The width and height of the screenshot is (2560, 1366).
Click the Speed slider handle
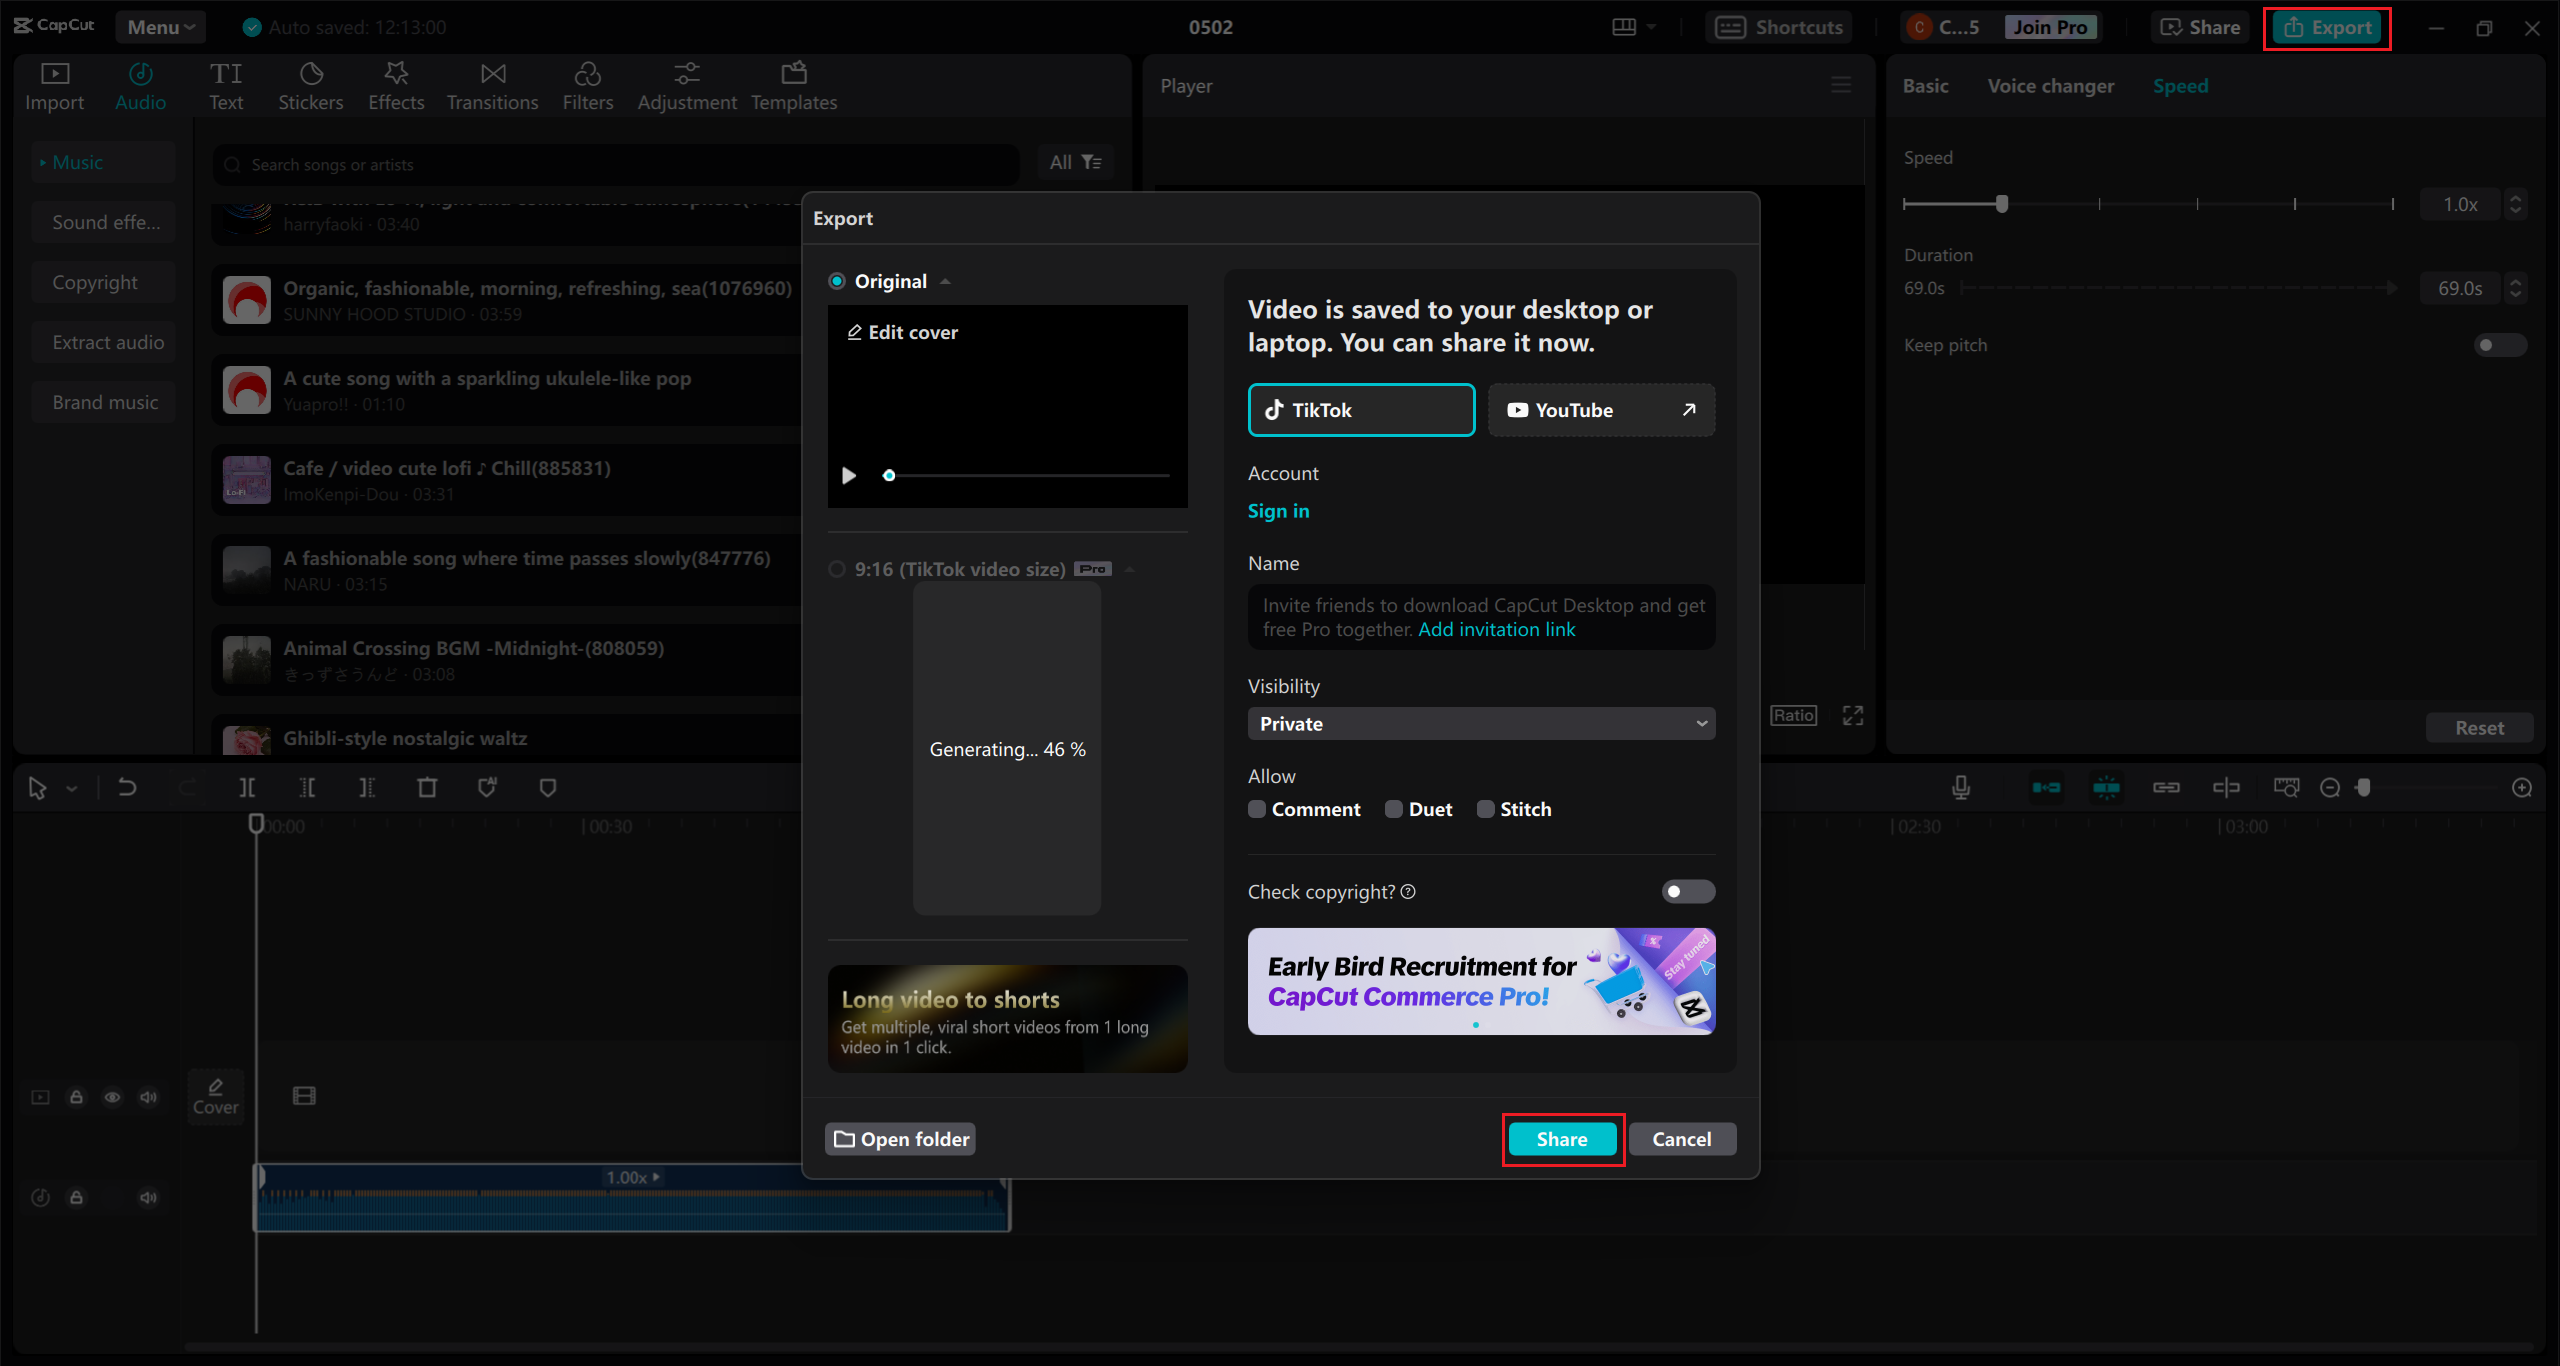click(x=2002, y=204)
